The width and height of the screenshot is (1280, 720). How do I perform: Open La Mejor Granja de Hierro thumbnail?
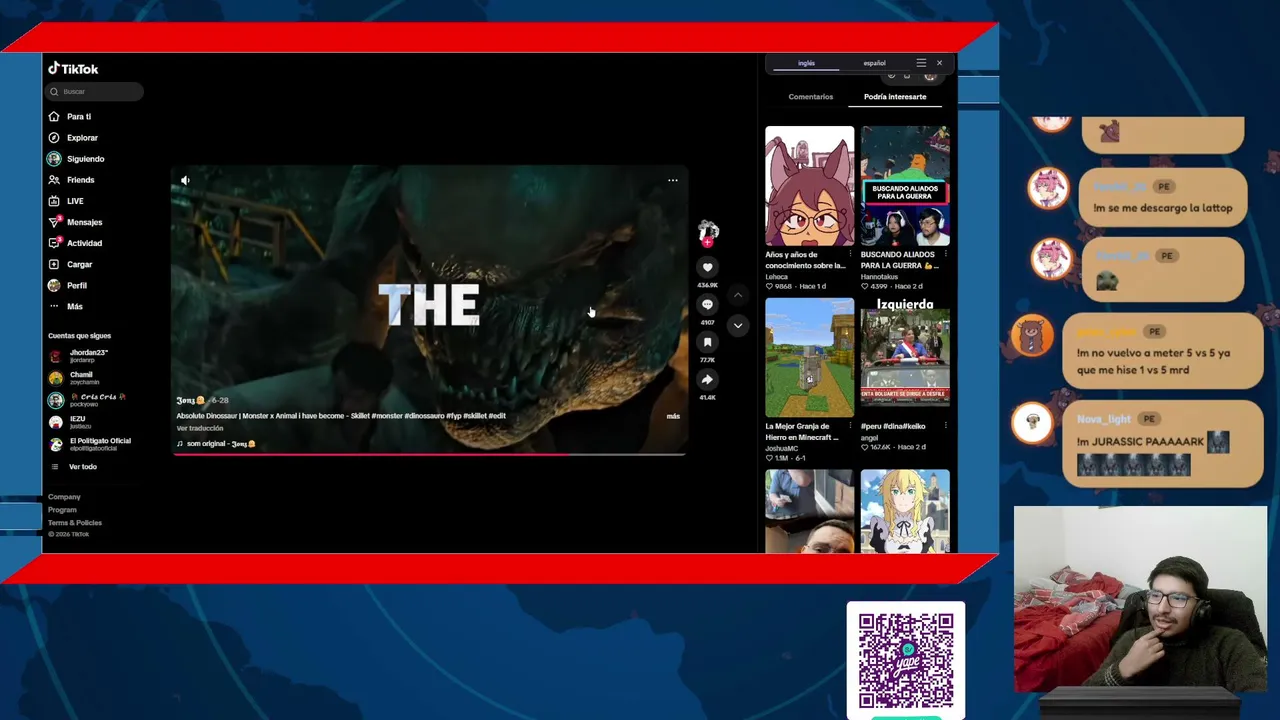coord(809,358)
